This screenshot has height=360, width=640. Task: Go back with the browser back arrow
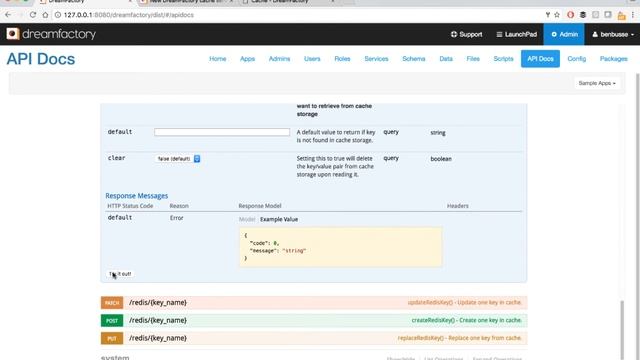[x=8, y=15]
